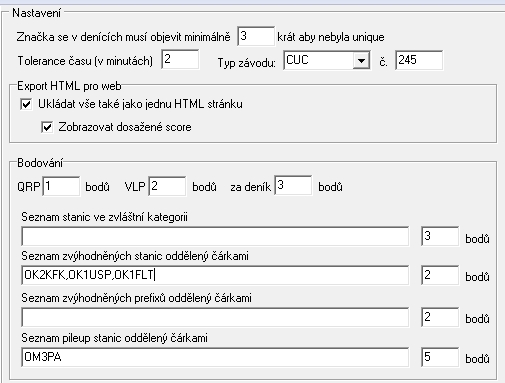The width and height of the screenshot is (505, 383).
Task: Open the 'Typ závodu' CUC dropdown arrow
Action: 361,61
